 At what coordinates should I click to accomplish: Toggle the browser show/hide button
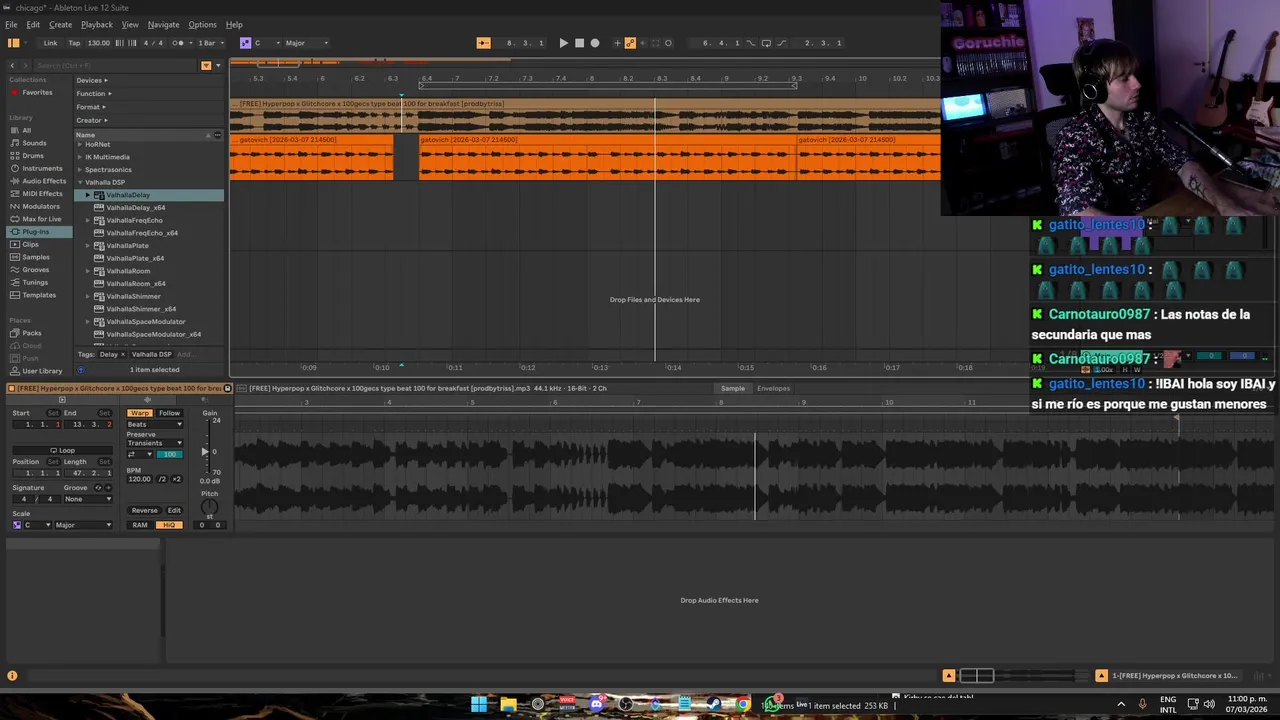[13, 43]
